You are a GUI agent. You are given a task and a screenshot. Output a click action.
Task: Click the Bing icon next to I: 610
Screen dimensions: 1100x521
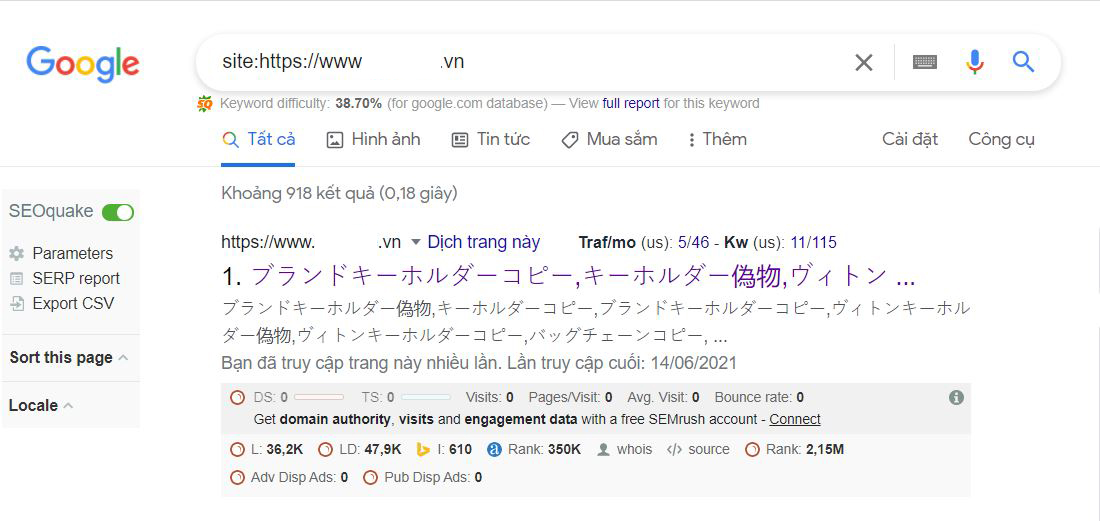pos(422,449)
